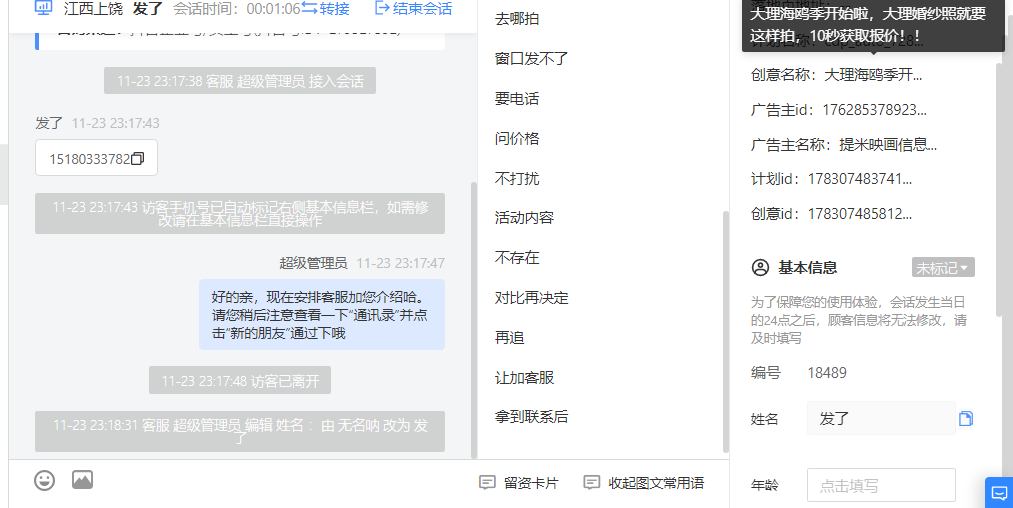Select quick phrase 不存在

517,258
